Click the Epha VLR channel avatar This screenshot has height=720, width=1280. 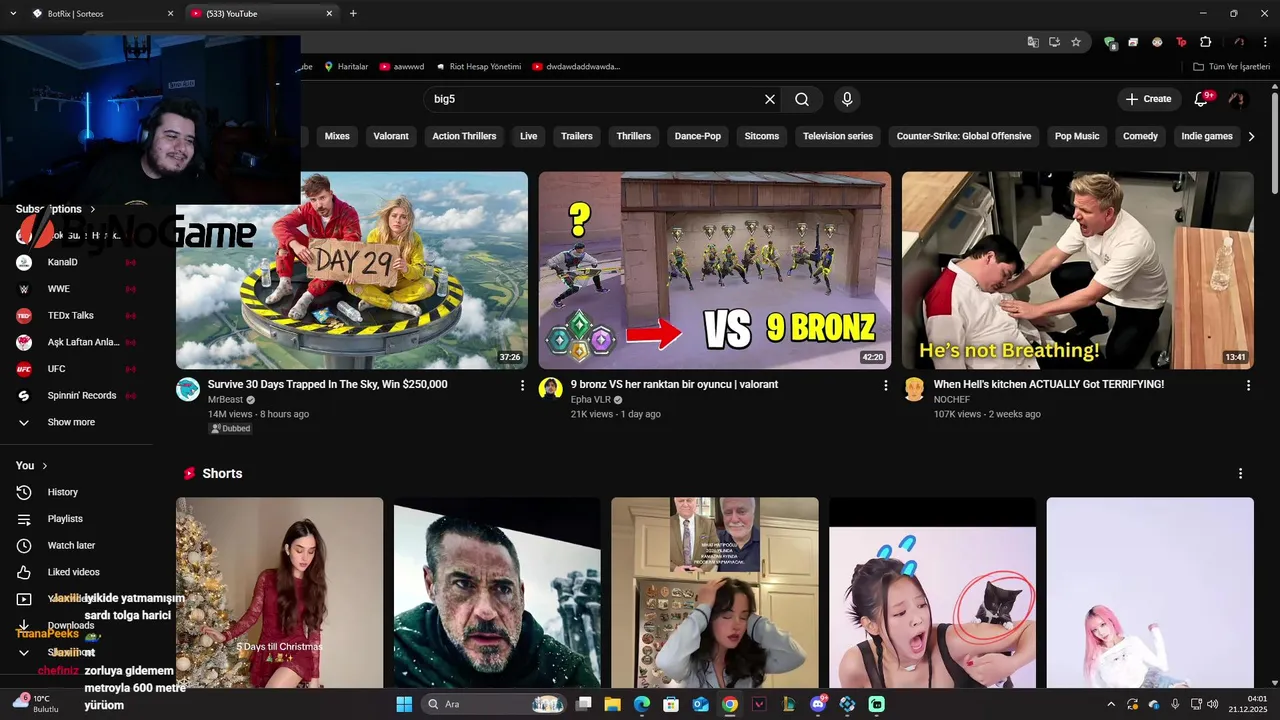pos(551,389)
